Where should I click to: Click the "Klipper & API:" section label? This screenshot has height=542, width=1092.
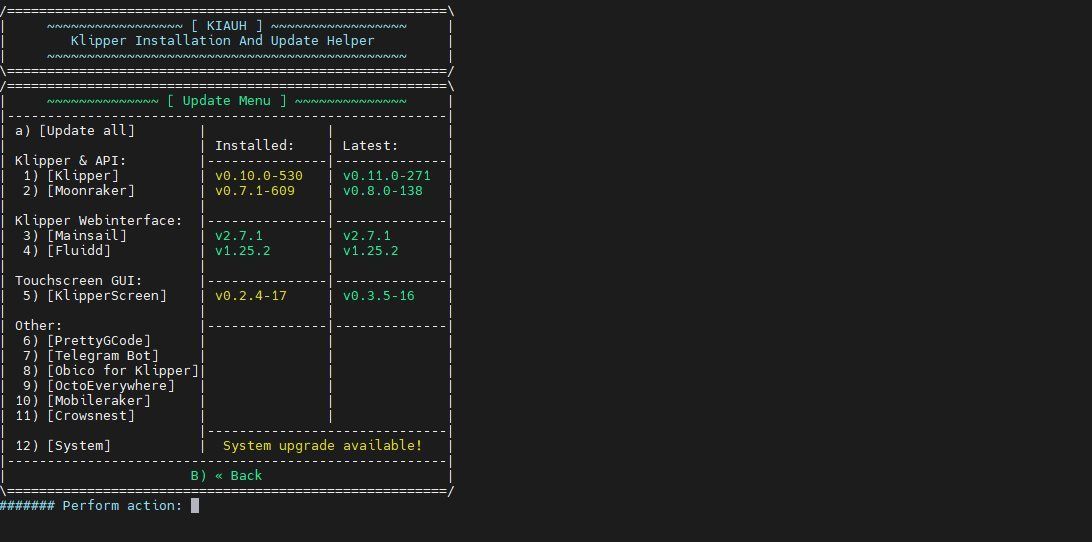point(70,161)
